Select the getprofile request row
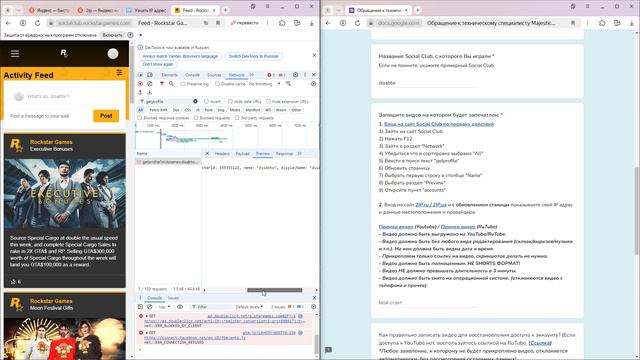The width and height of the screenshot is (640, 360). [x=169, y=162]
